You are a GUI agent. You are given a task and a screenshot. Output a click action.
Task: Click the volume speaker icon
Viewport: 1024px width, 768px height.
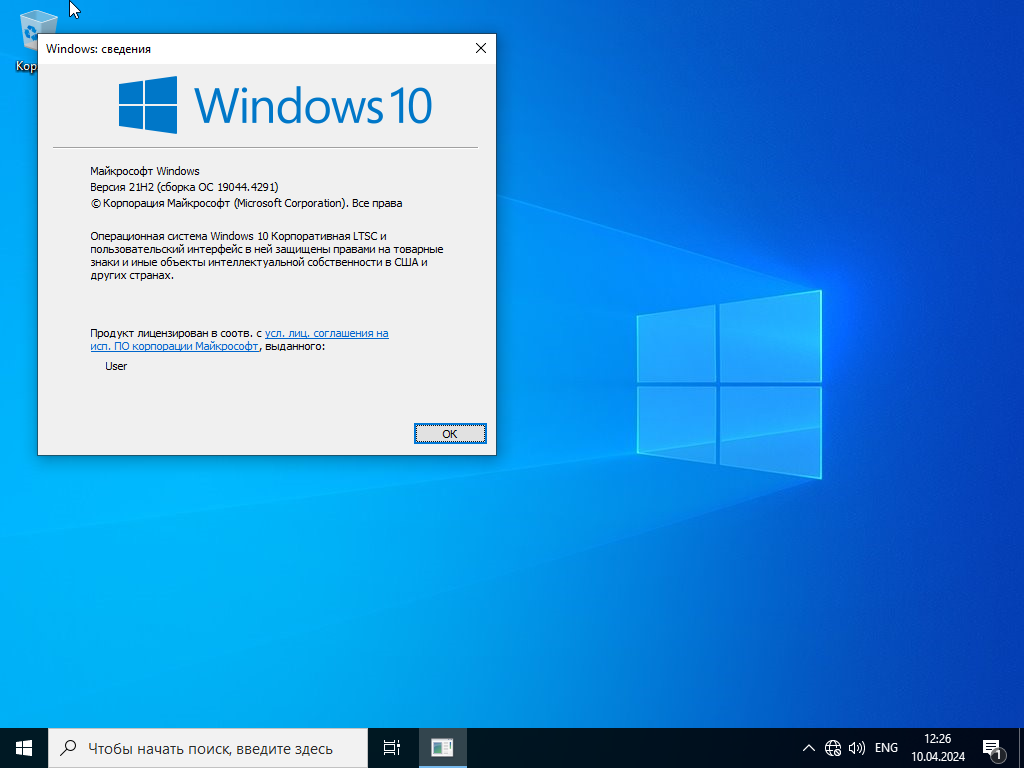857,748
